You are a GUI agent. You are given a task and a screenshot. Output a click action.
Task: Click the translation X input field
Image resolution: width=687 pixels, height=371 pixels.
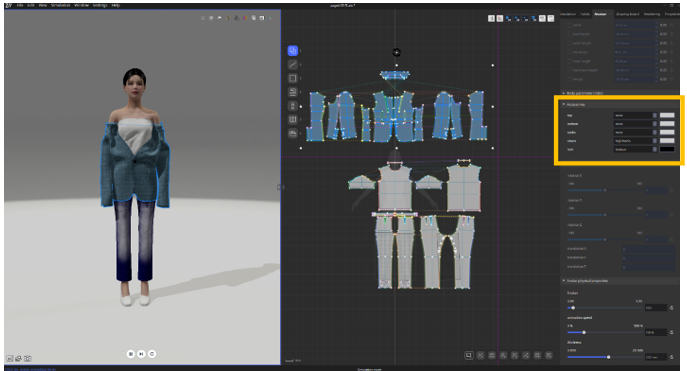[648, 249]
